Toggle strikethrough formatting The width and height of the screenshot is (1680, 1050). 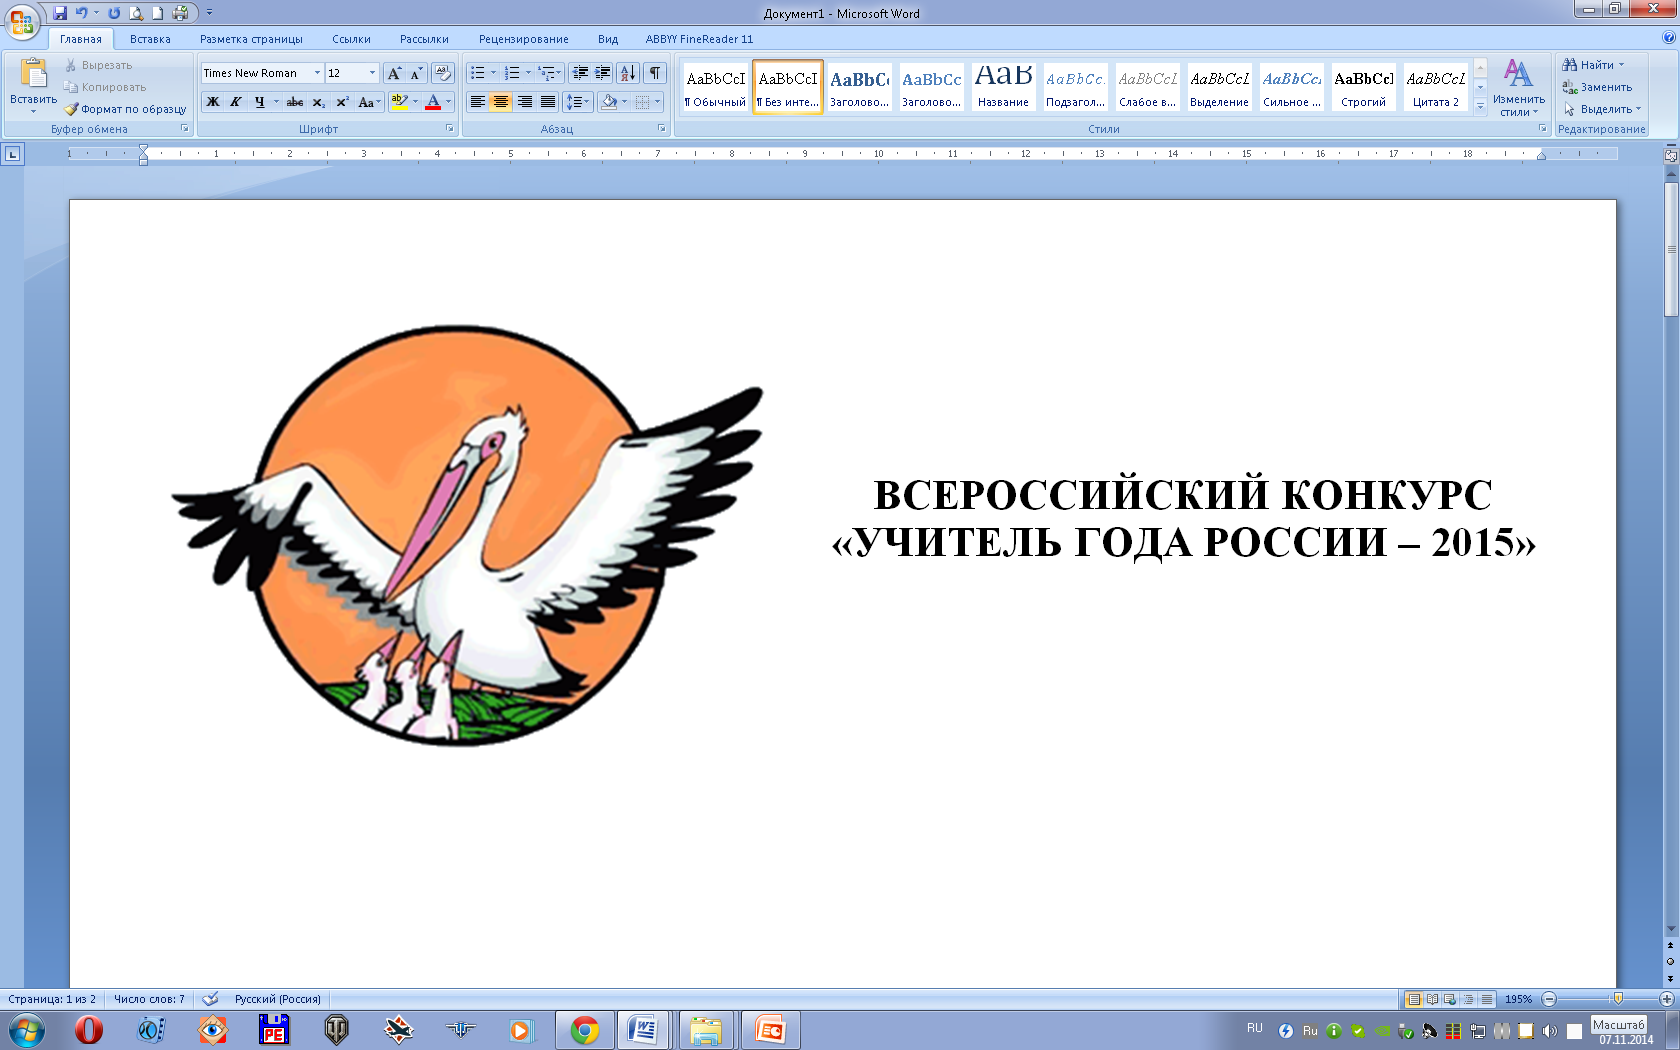295,102
